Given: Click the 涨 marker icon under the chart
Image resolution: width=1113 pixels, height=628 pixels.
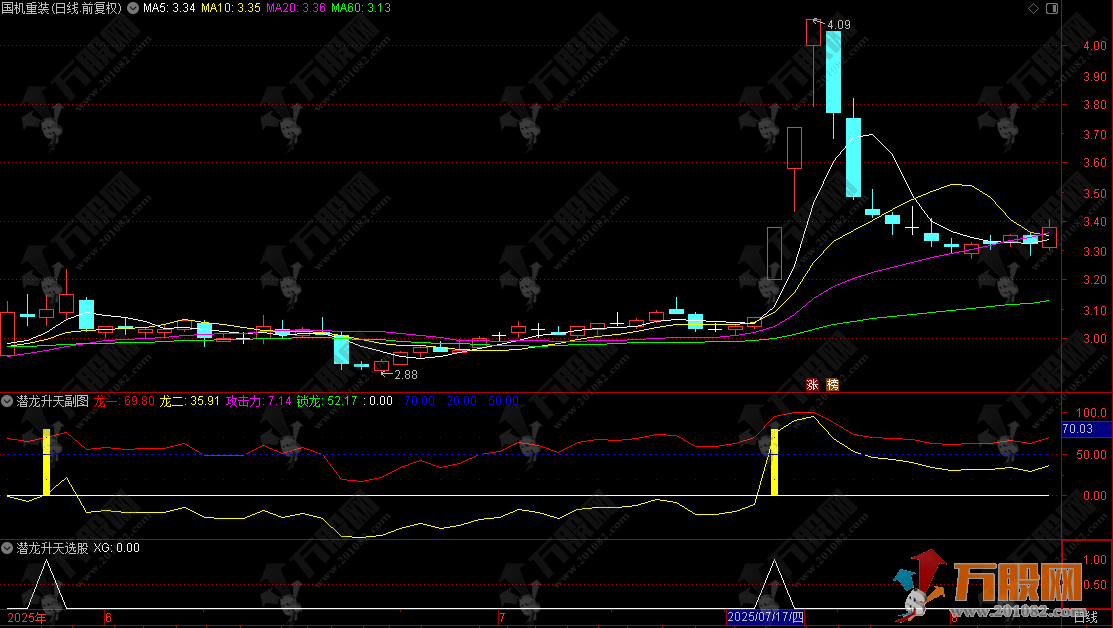Looking at the screenshot, I should point(813,385).
